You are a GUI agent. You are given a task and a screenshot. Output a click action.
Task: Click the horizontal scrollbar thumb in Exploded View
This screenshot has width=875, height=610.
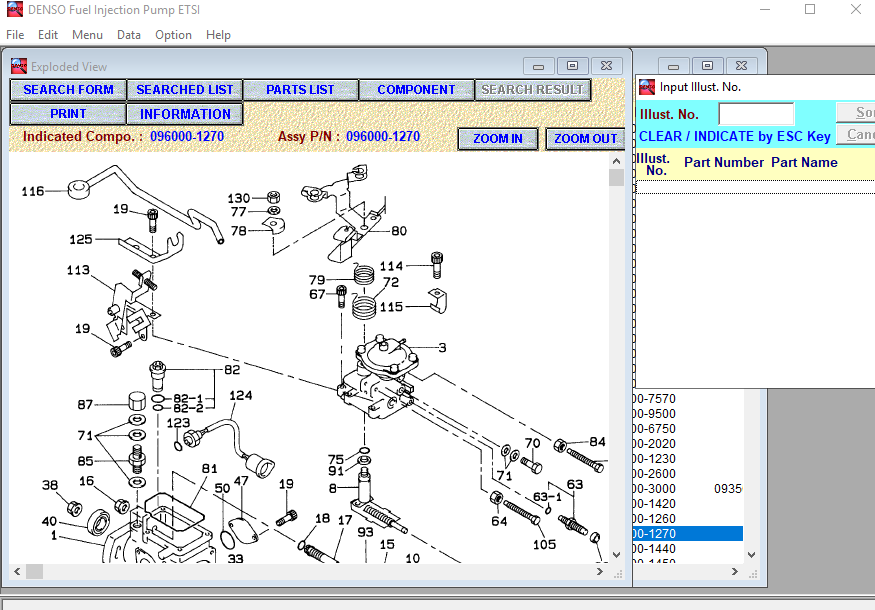tap(35, 571)
